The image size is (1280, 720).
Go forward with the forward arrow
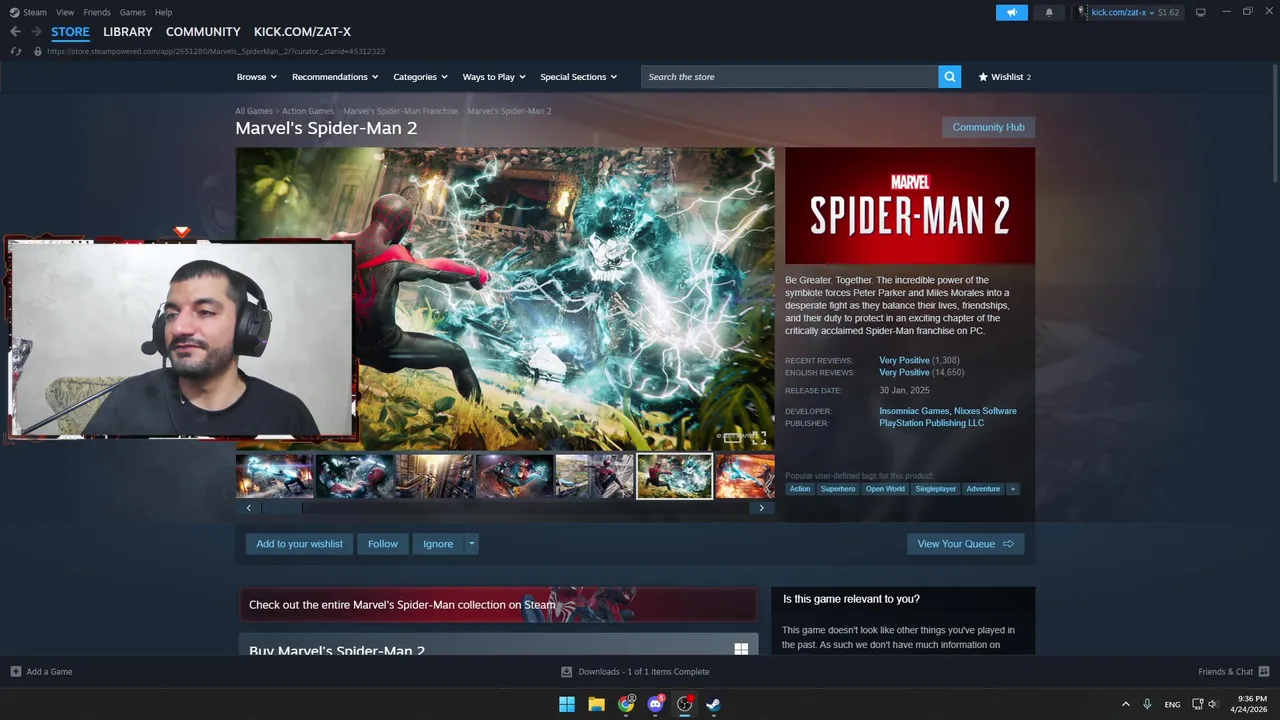pyautogui.click(x=36, y=32)
